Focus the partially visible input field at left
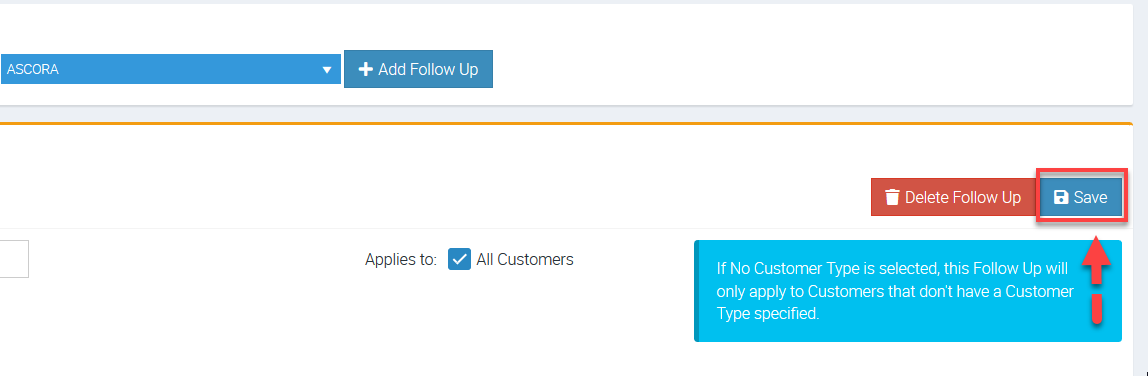The image size is (1148, 376). 14,259
